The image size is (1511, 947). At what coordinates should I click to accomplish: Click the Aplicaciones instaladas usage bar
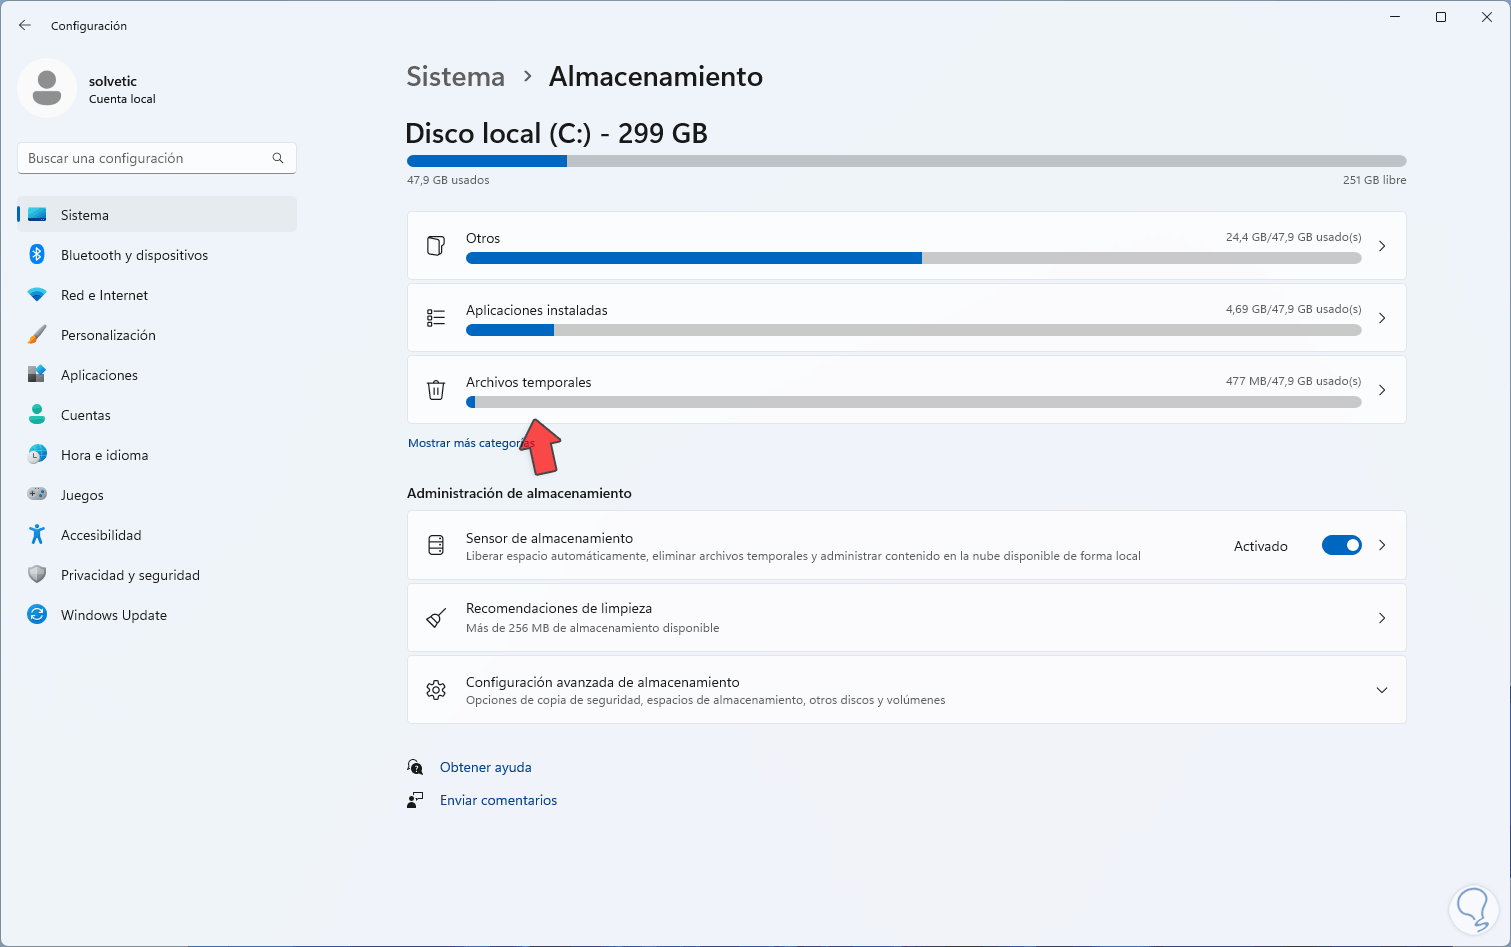click(x=914, y=330)
